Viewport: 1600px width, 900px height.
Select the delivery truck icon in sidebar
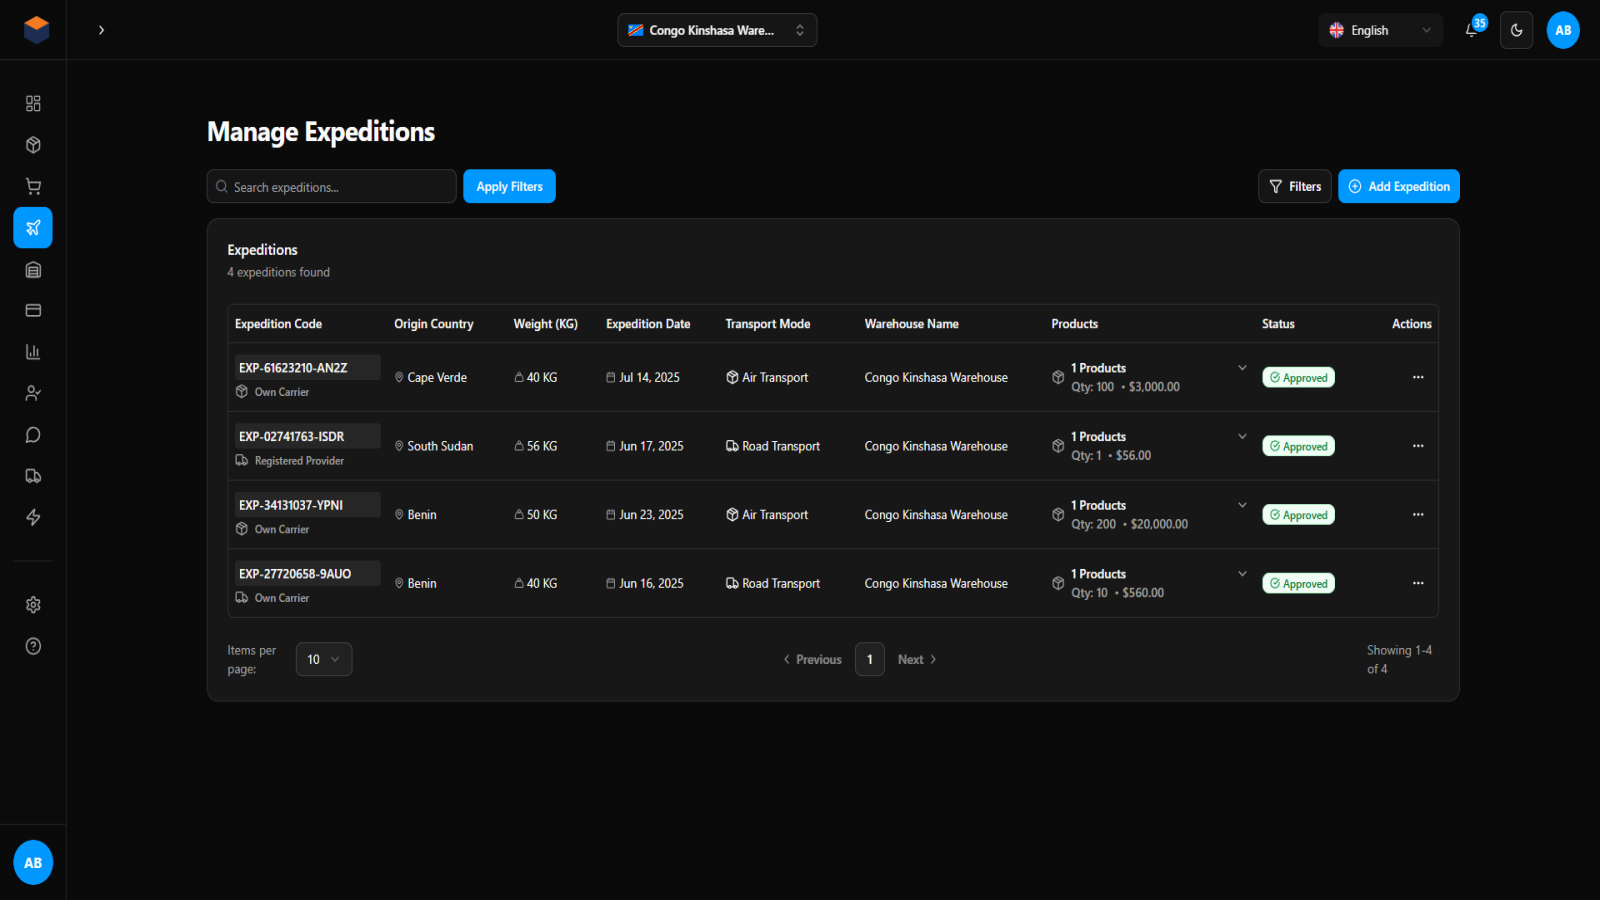click(32, 476)
